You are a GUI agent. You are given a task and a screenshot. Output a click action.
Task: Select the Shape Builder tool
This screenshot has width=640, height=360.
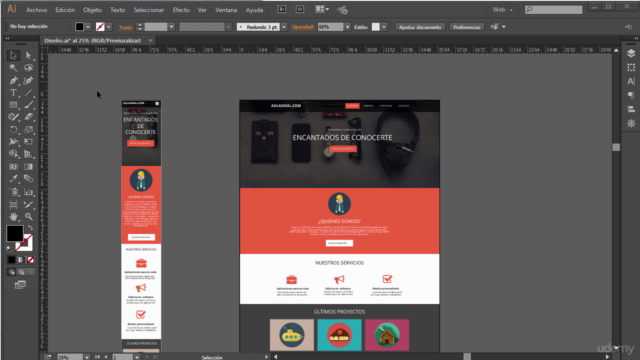click(x=13, y=154)
